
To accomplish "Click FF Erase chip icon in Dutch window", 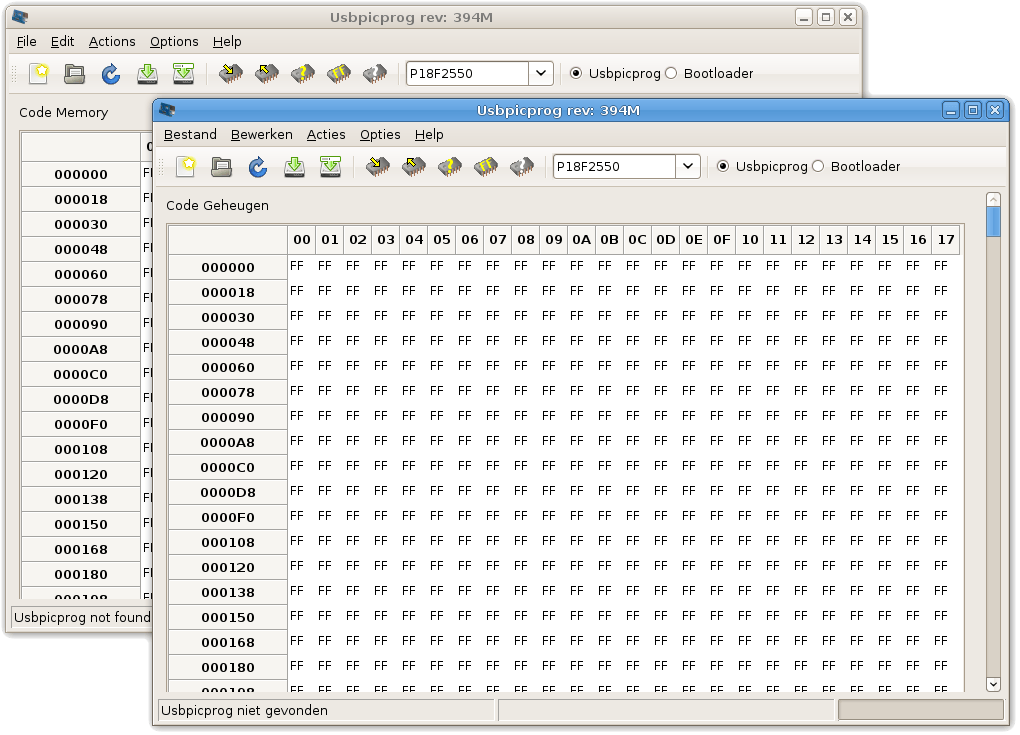I will [x=486, y=167].
